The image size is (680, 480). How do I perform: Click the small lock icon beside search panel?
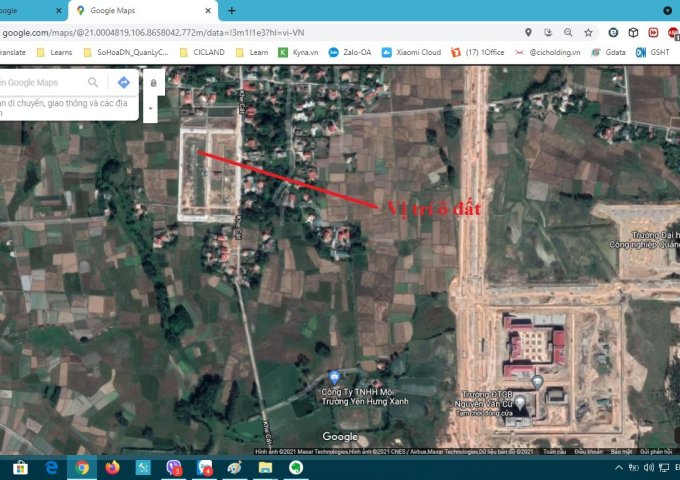click(x=152, y=82)
